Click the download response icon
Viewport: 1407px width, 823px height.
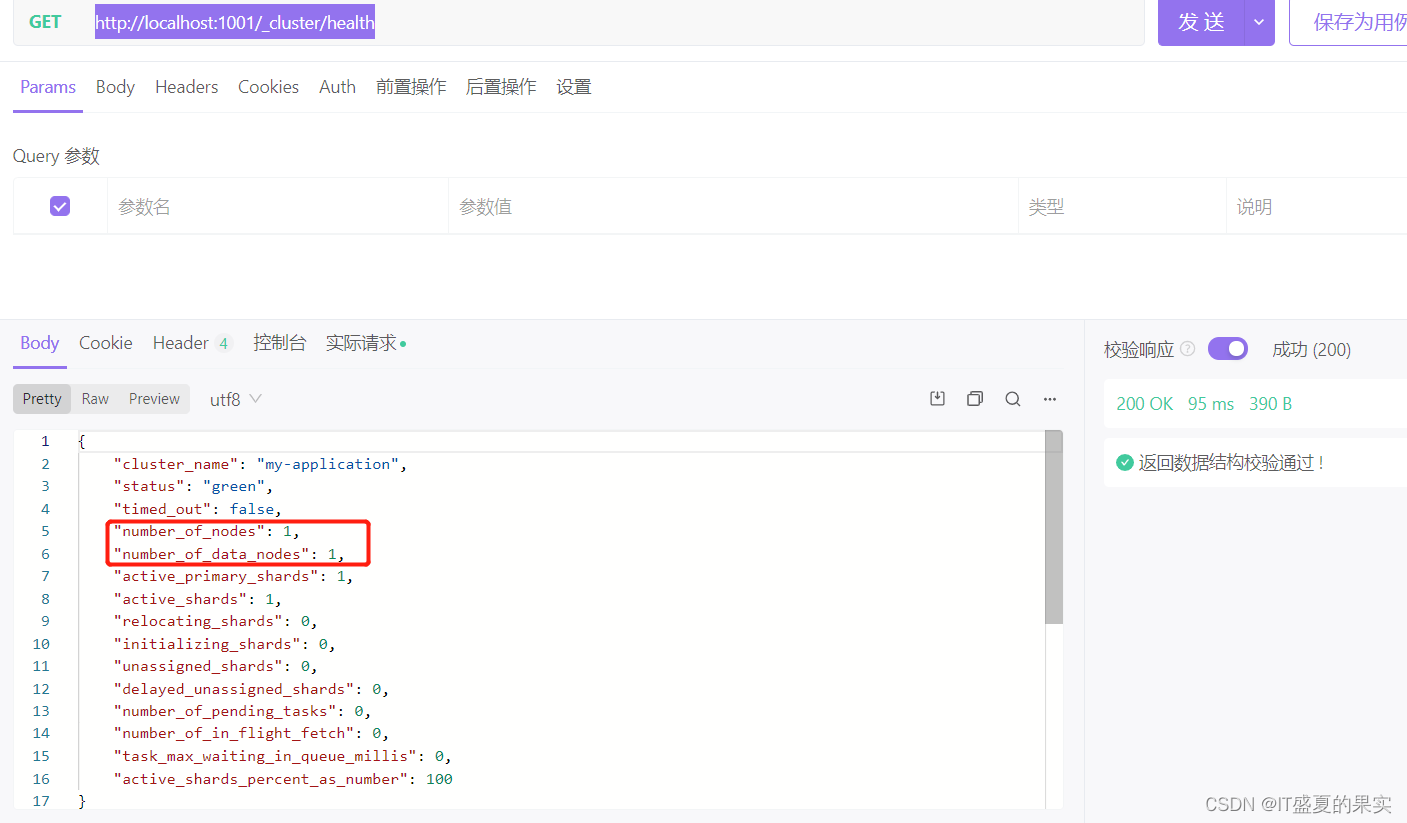937,399
